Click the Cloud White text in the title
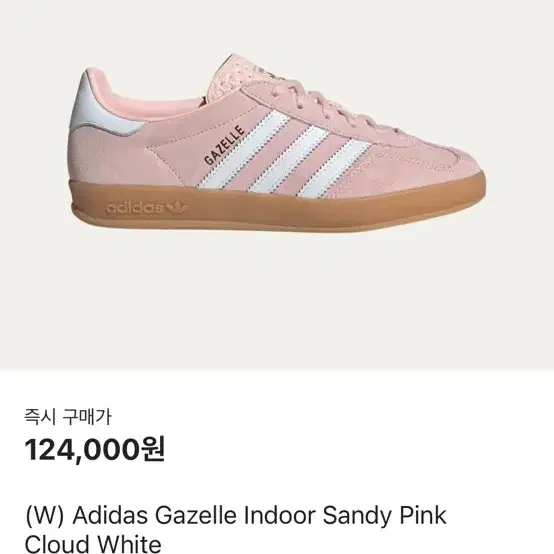This screenshot has width=554, height=554. (93, 543)
